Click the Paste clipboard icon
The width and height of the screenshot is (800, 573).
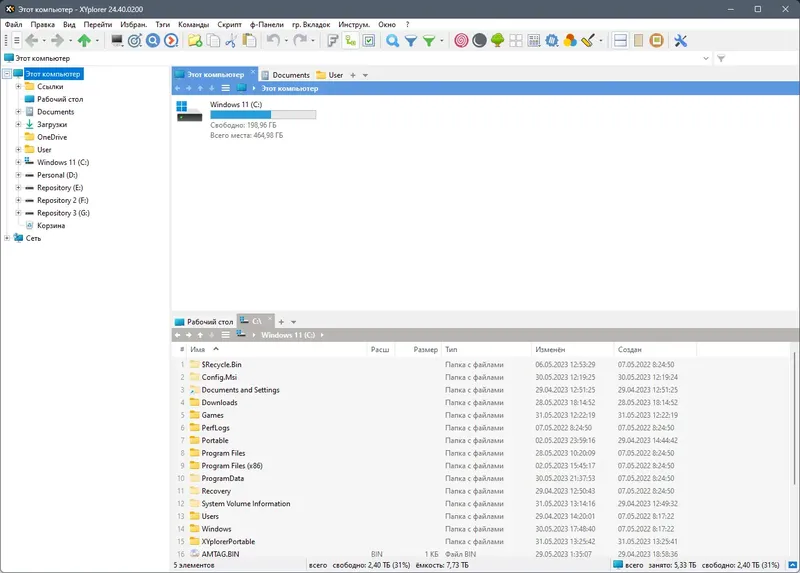[249, 40]
